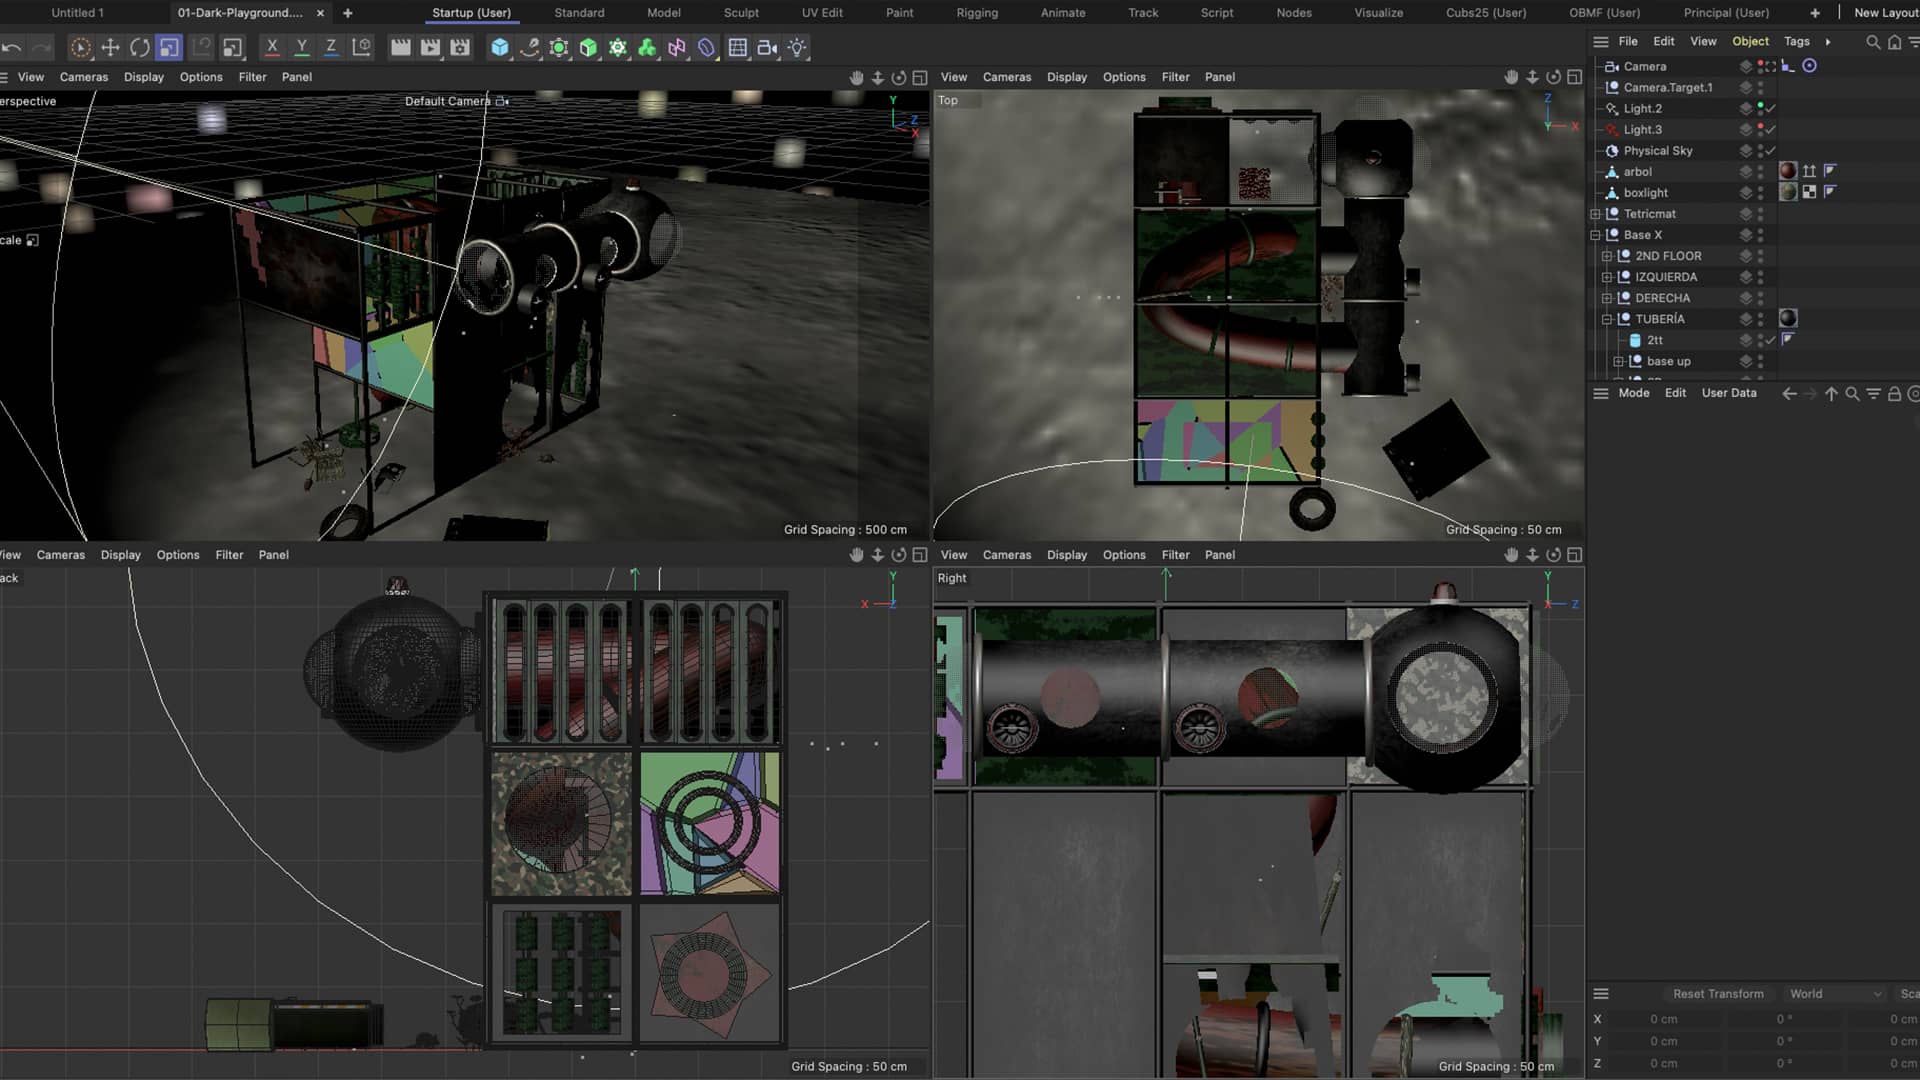The image size is (1920, 1080).
Task: Click the Undo arrow in the toolbar
Action: [x=12, y=47]
